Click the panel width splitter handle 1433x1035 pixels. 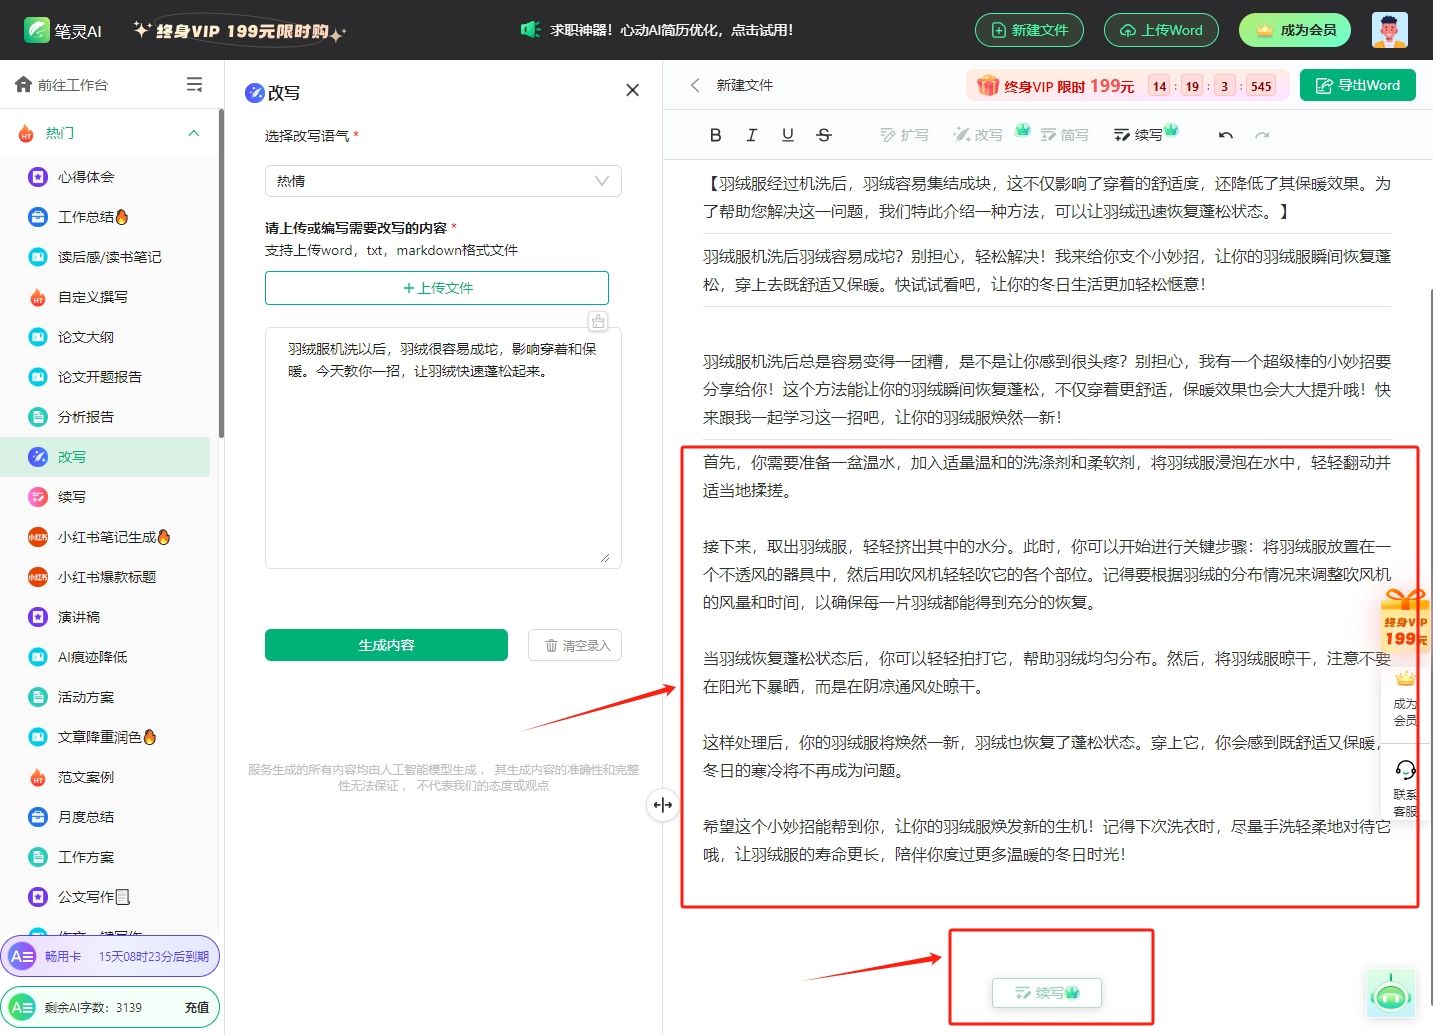click(x=662, y=804)
